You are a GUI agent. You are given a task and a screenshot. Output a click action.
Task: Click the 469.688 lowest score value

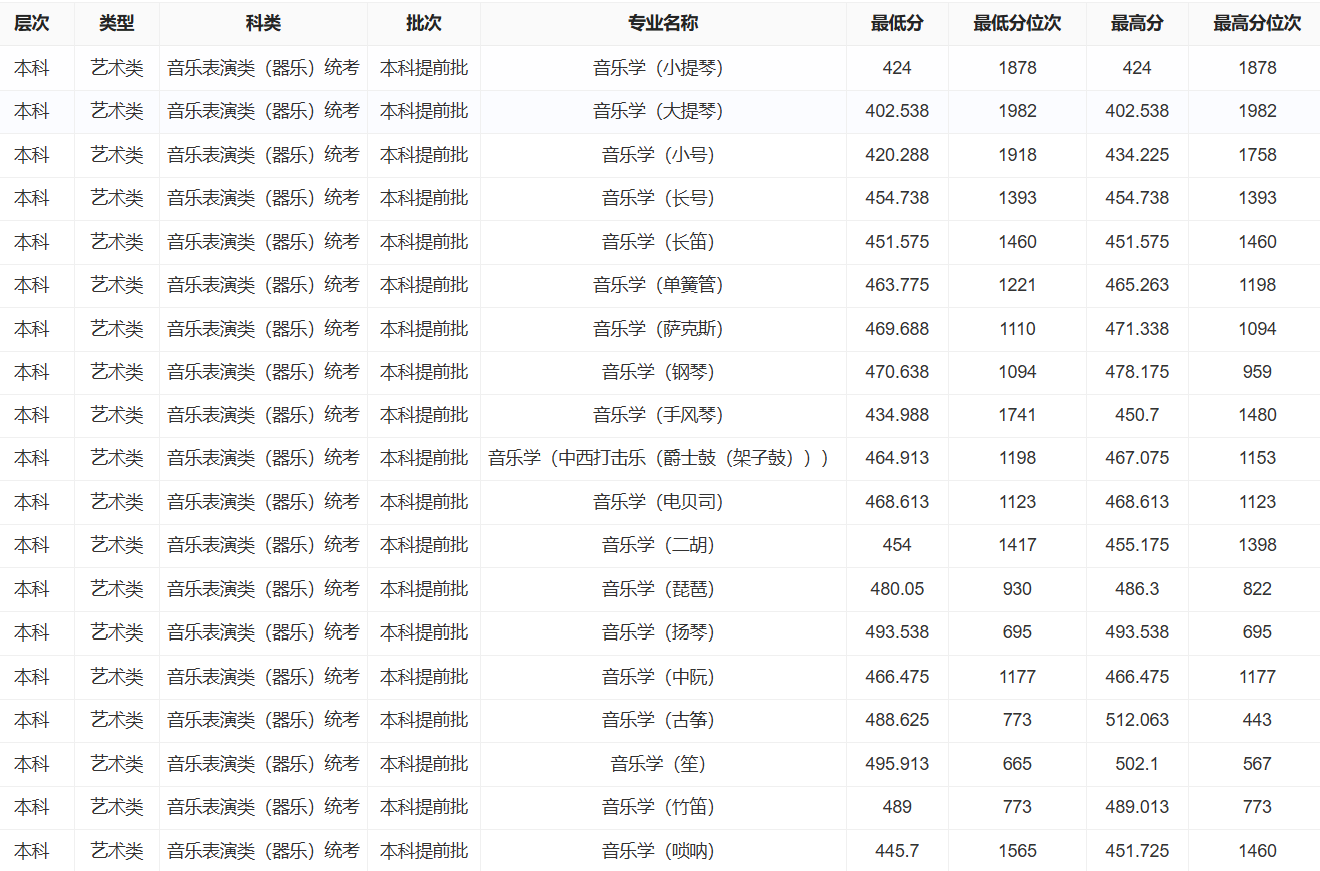pyautogui.click(x=897, y=329)
